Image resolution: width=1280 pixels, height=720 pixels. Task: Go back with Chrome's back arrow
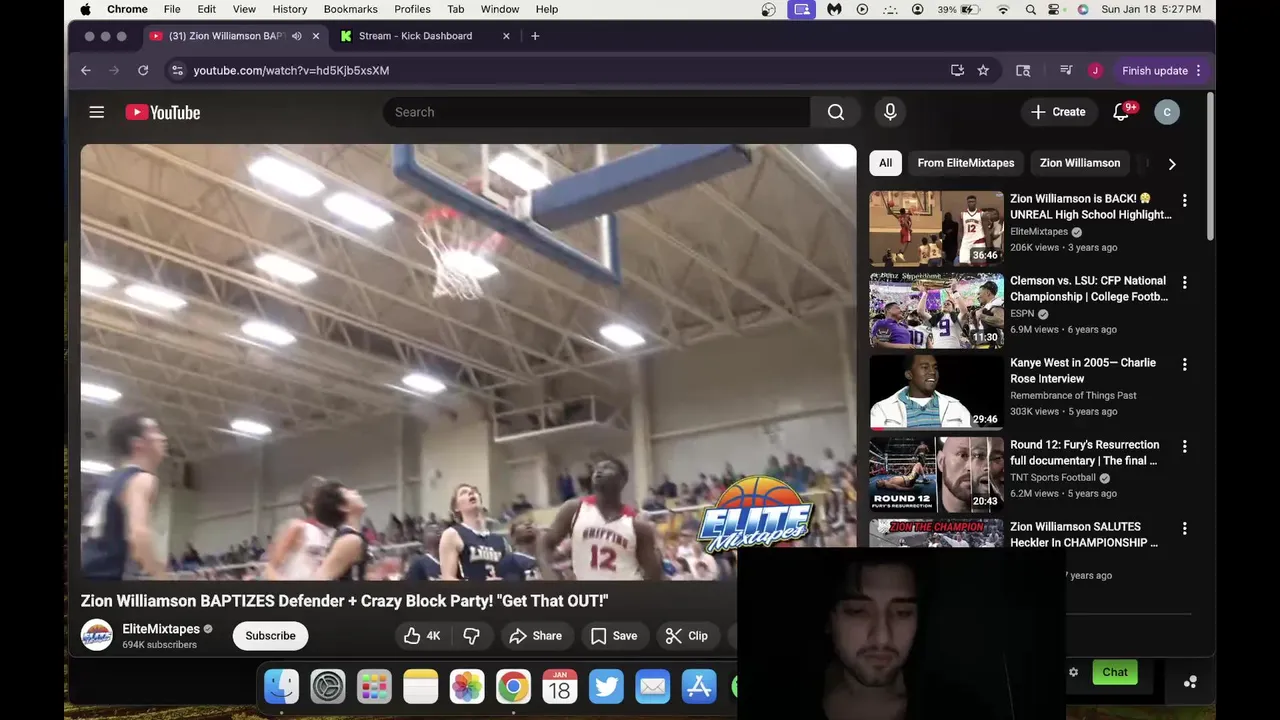point(86,70)
